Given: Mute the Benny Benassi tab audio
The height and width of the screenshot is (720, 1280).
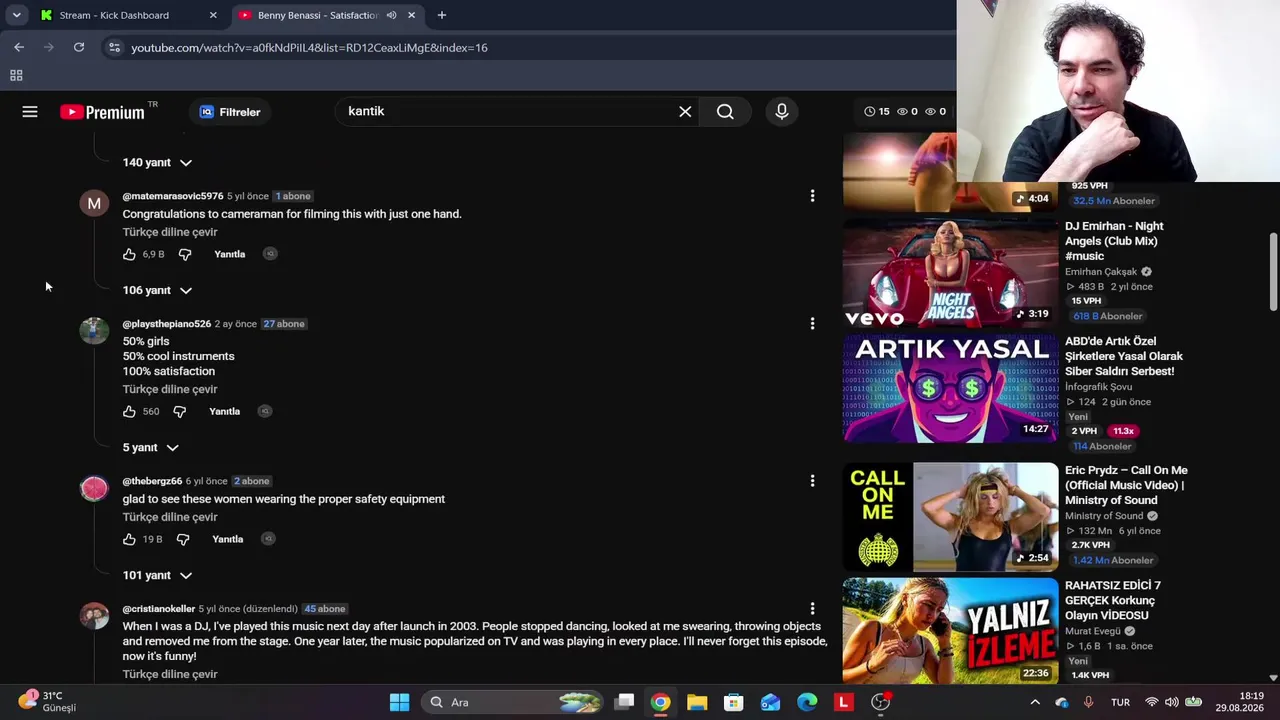Looking at the screenshot, I should [391, 15].
